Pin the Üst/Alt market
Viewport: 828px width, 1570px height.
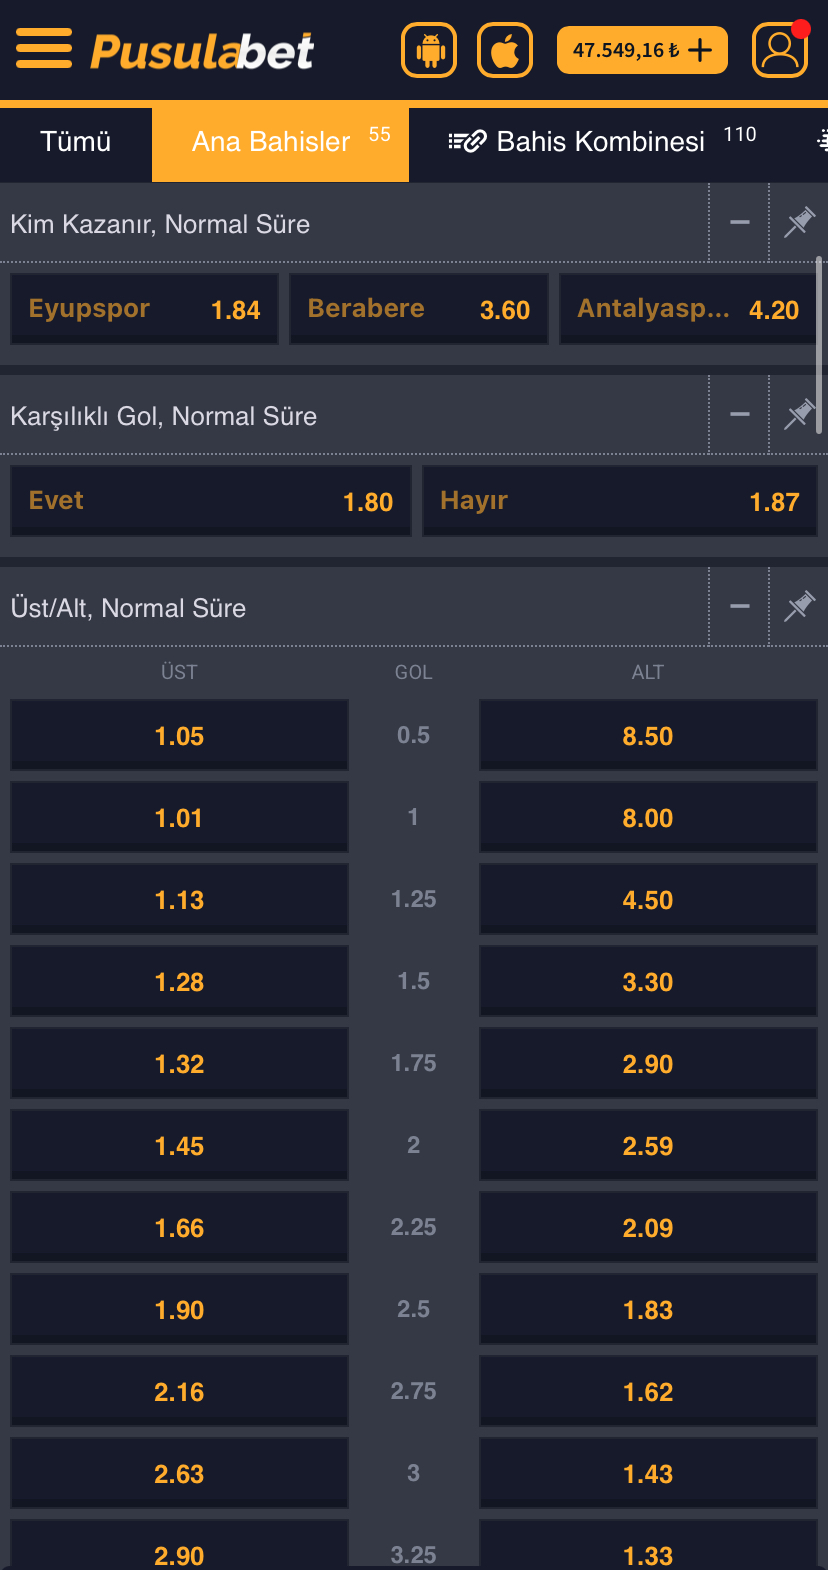[799, 606]
